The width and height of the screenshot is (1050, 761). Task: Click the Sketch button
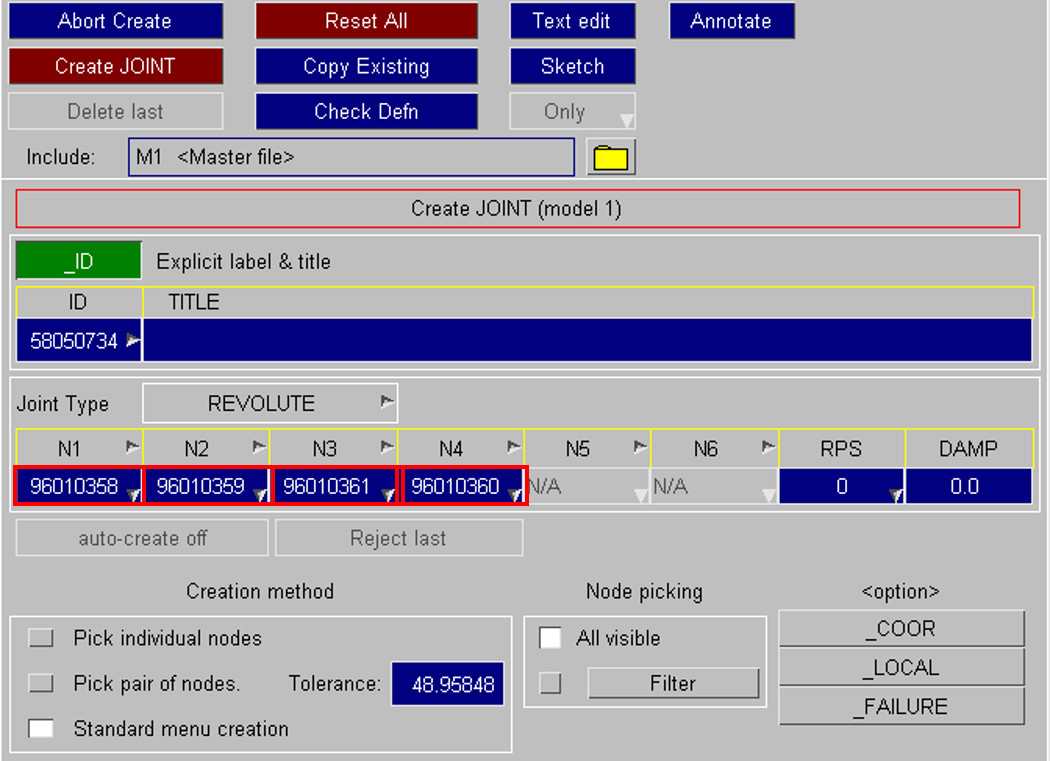pyautogui.click(x=572, y=66)
